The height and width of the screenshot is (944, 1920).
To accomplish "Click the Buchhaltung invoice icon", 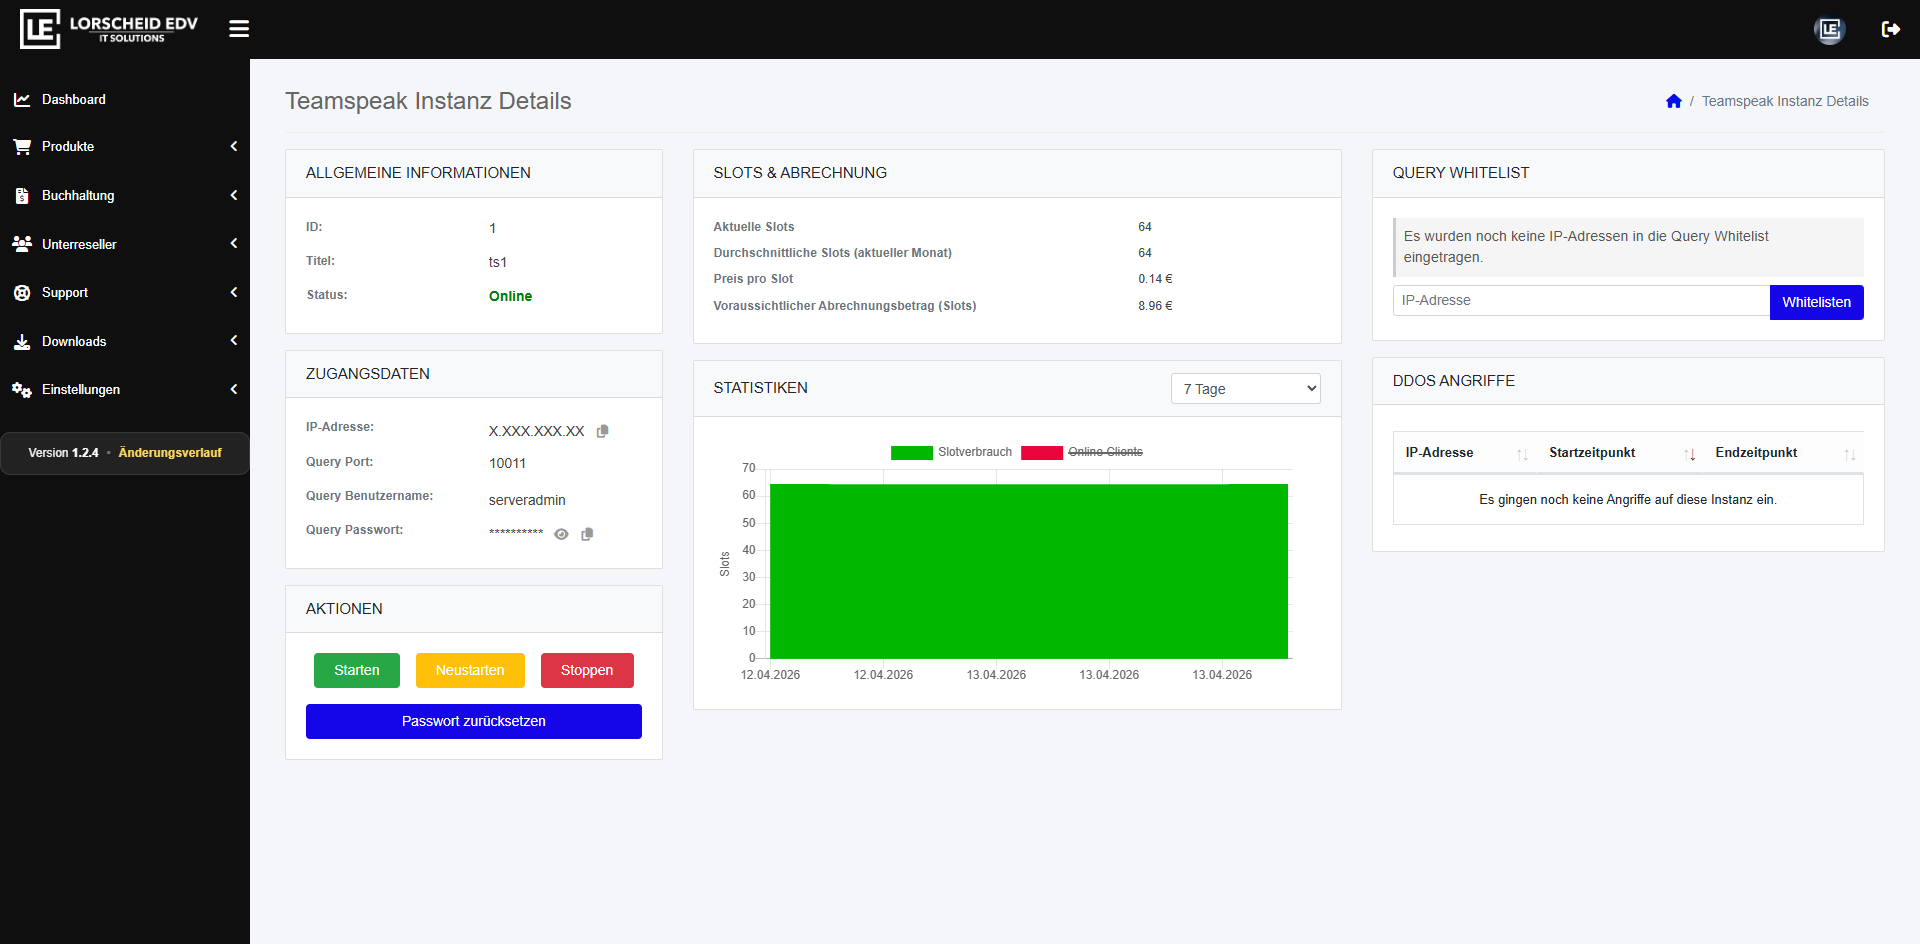I will pyautogui.click(x=22, y=195).
